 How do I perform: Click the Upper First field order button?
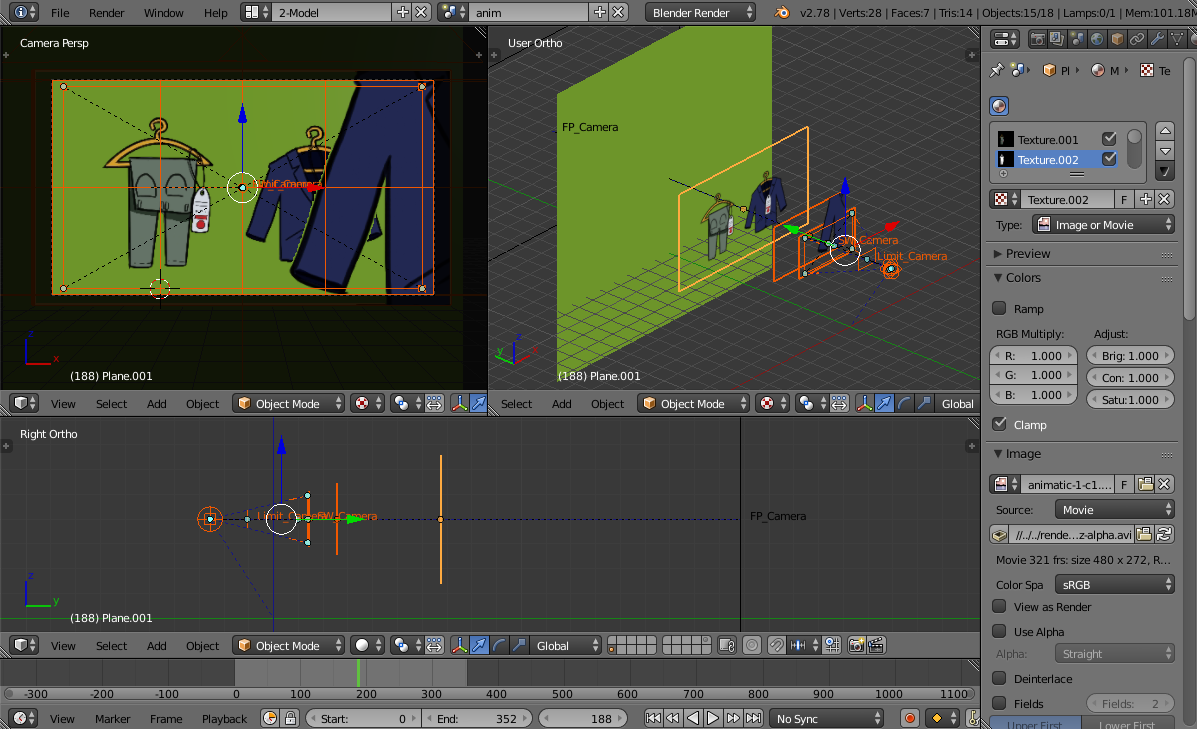1035,724
